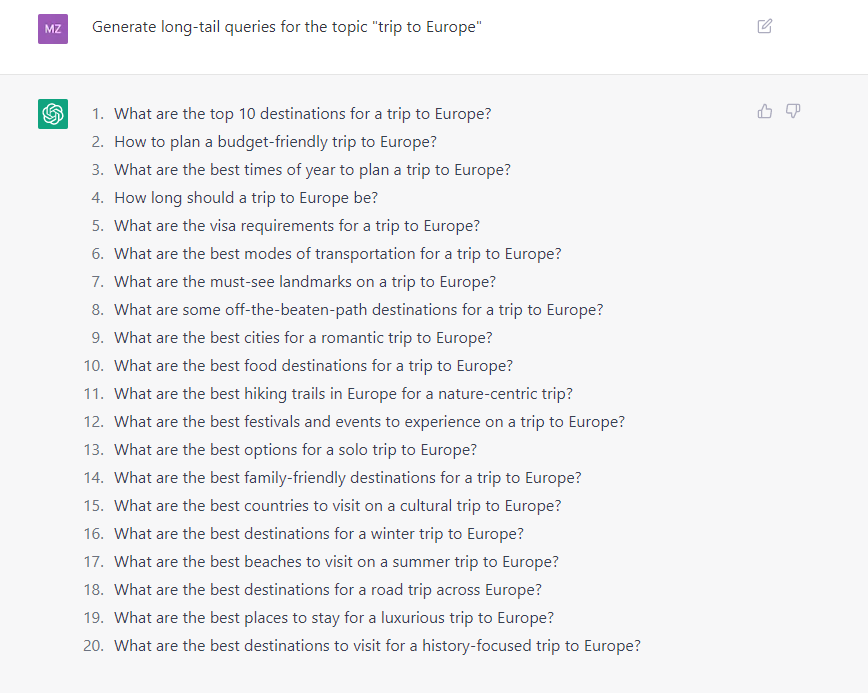
Task: Click the modes of transportation question
Action: pos(337,254)
